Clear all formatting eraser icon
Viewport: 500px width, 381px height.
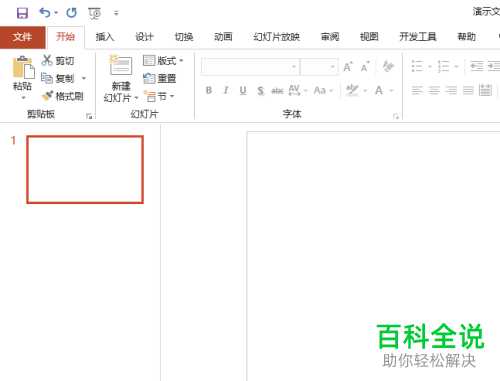388,67
